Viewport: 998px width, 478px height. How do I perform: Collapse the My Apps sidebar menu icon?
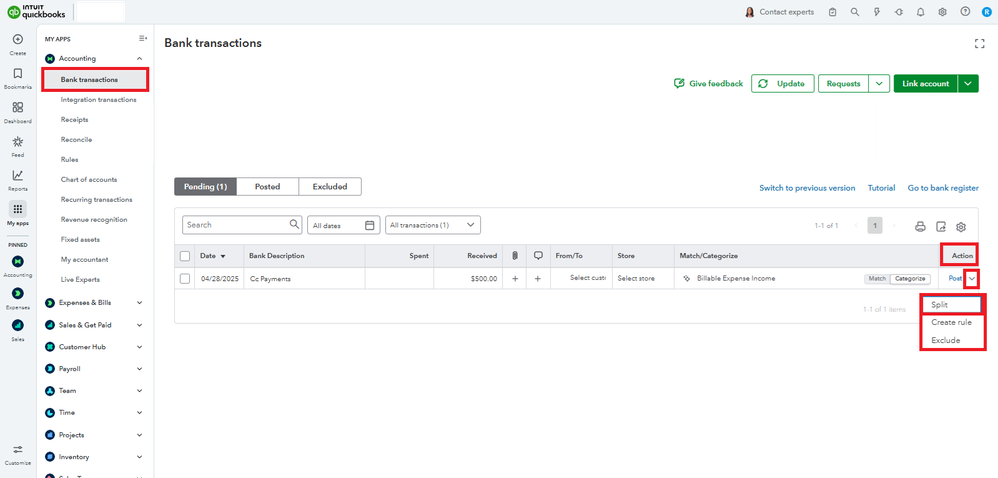143,39
